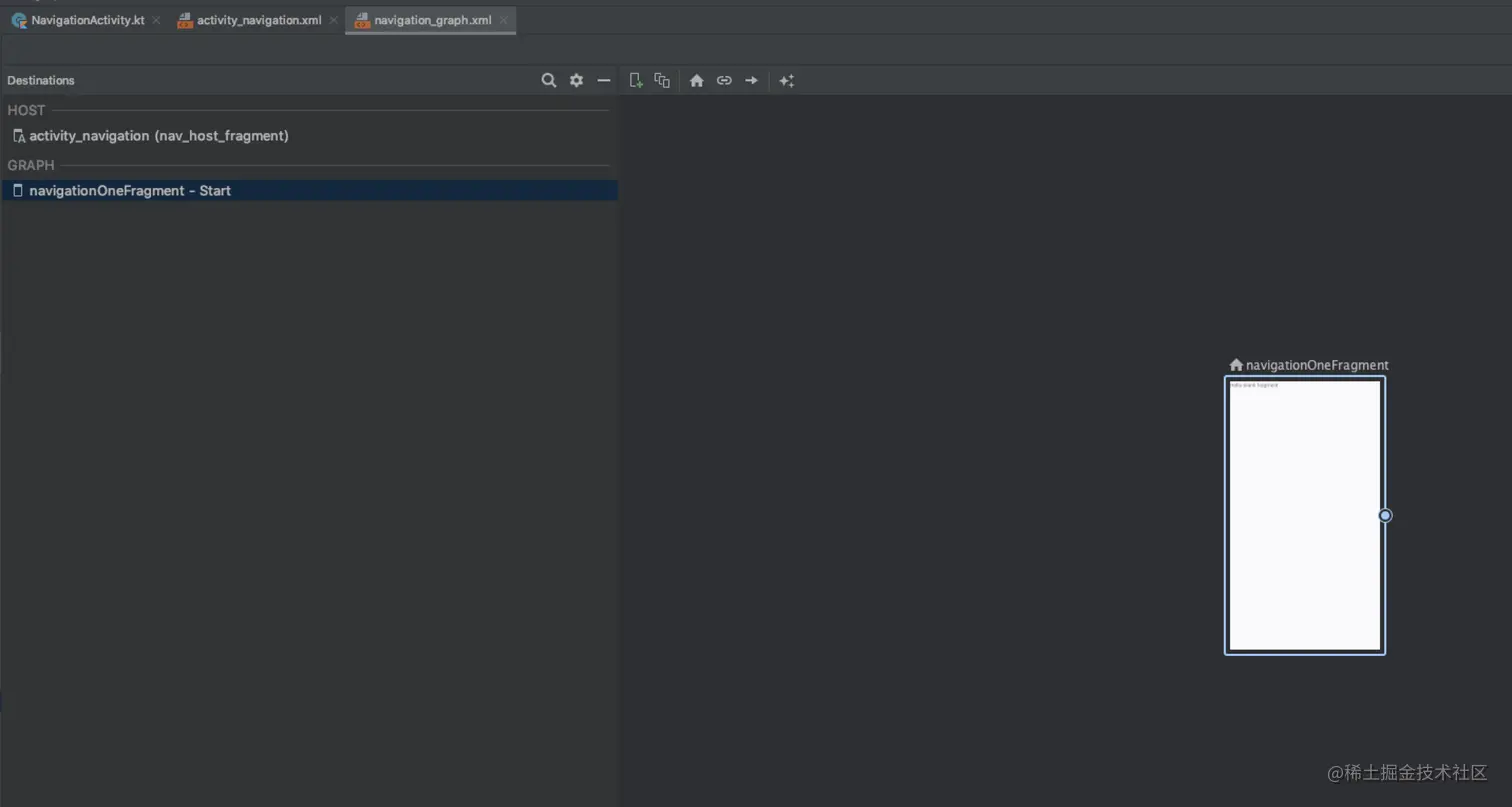This screenshot has width=1512, height=807.
Task: Close the activity_navigation.xml tab
Action: 333,20
